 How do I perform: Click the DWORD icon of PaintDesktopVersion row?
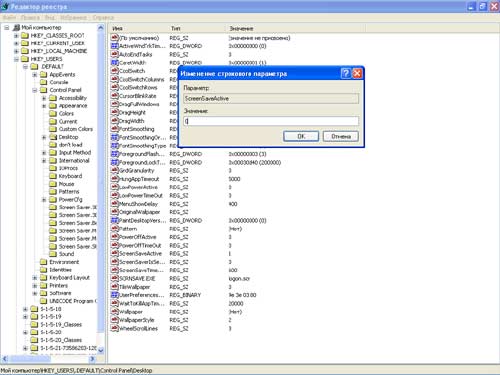coord(115,220)
